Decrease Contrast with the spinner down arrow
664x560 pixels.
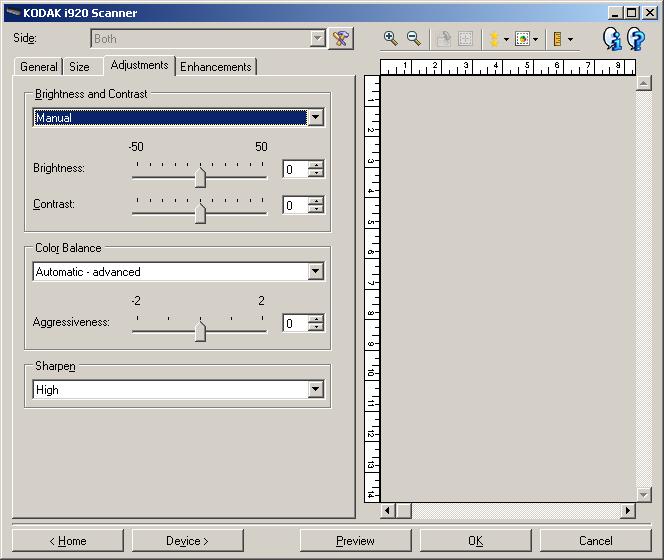[x=316, y=210]
